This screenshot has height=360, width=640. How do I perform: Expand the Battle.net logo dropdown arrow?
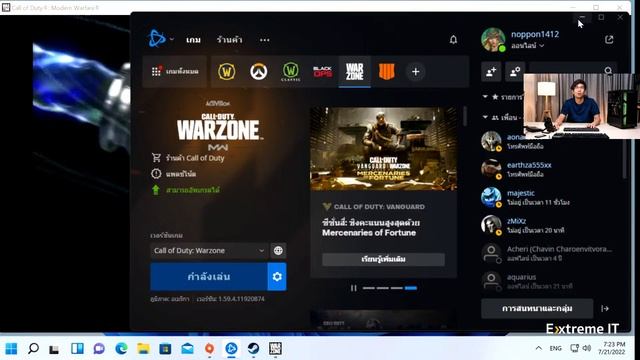click(172, 39)
